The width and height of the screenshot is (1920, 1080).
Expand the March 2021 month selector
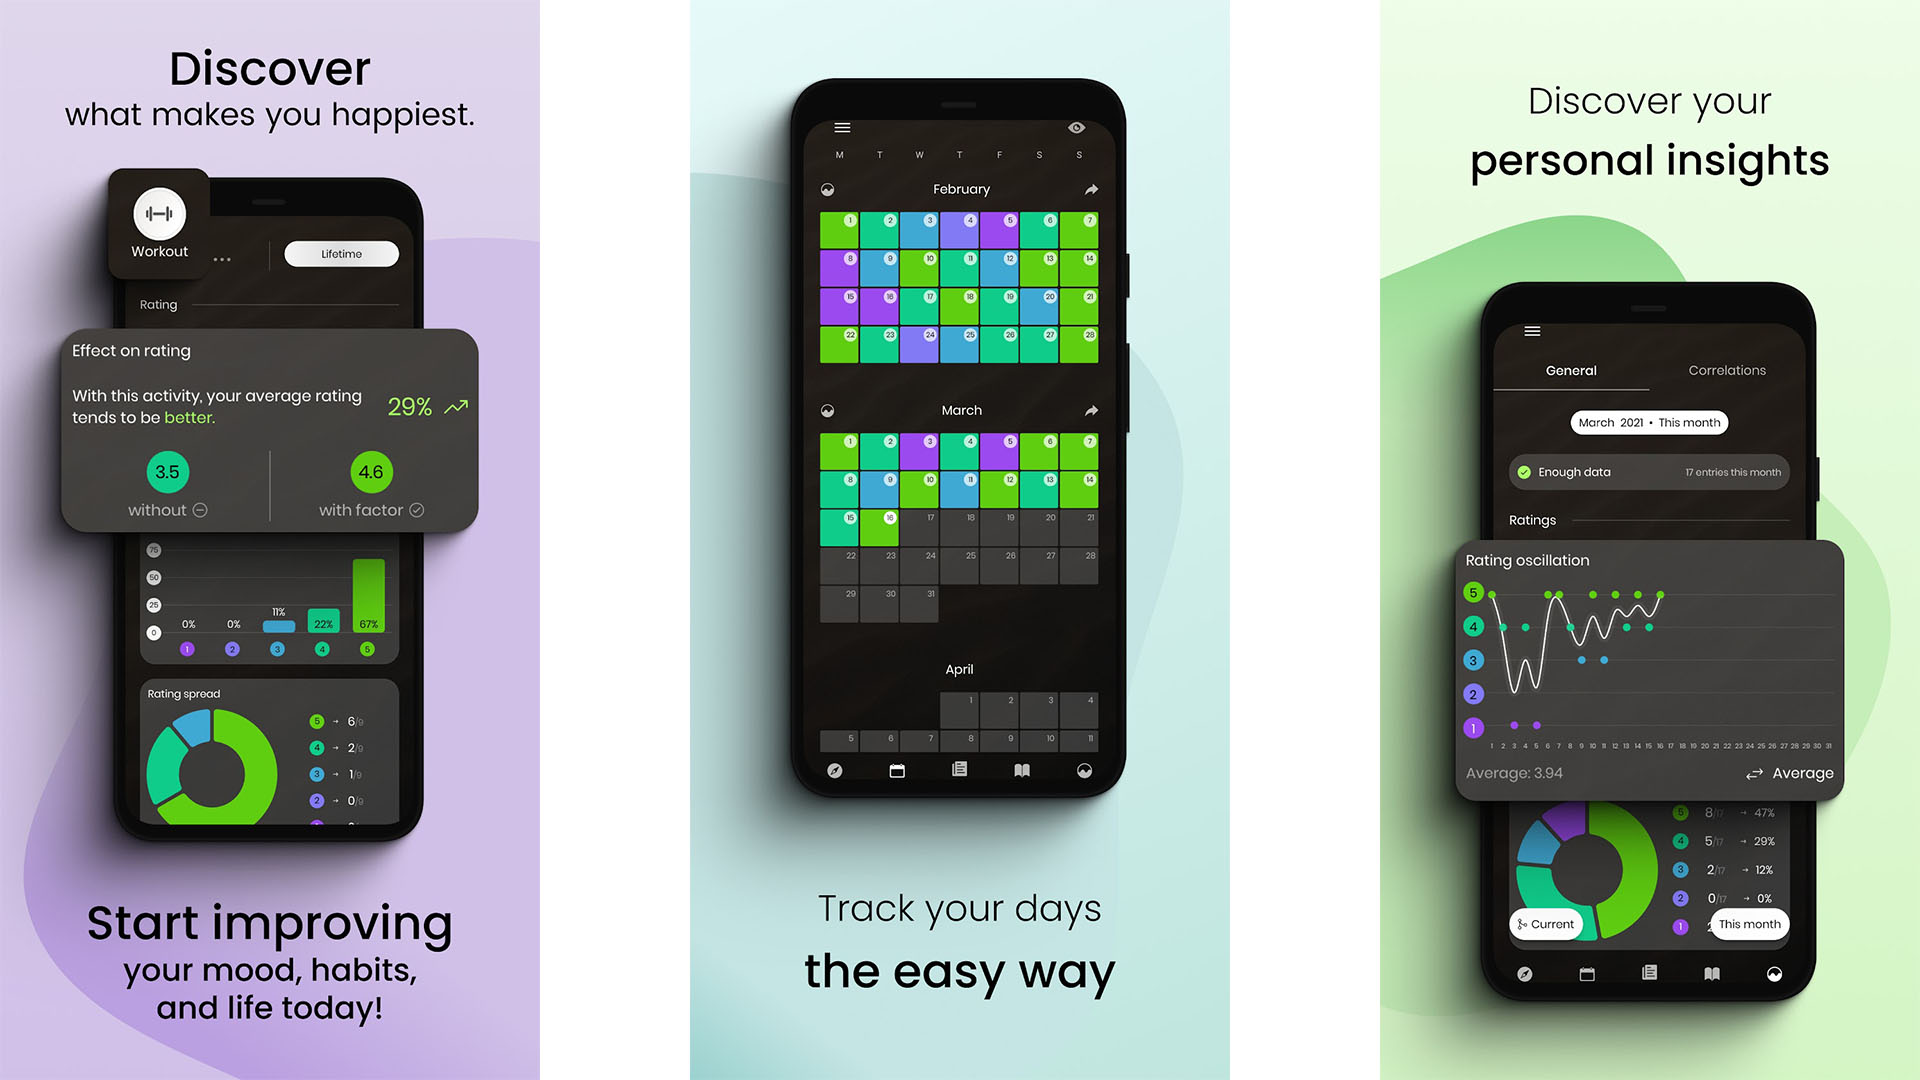click(x=1651, y=422)
